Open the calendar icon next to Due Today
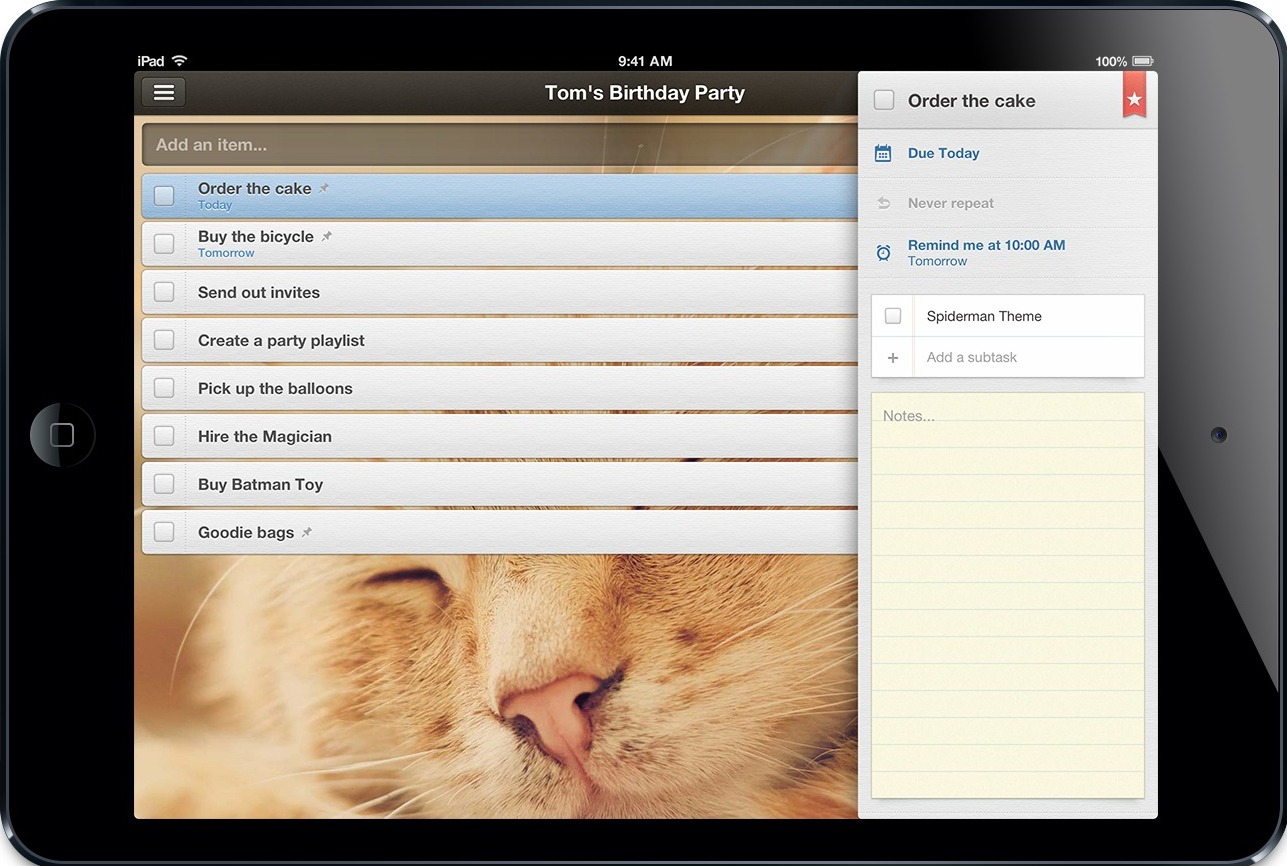 [x=882, y=152]
